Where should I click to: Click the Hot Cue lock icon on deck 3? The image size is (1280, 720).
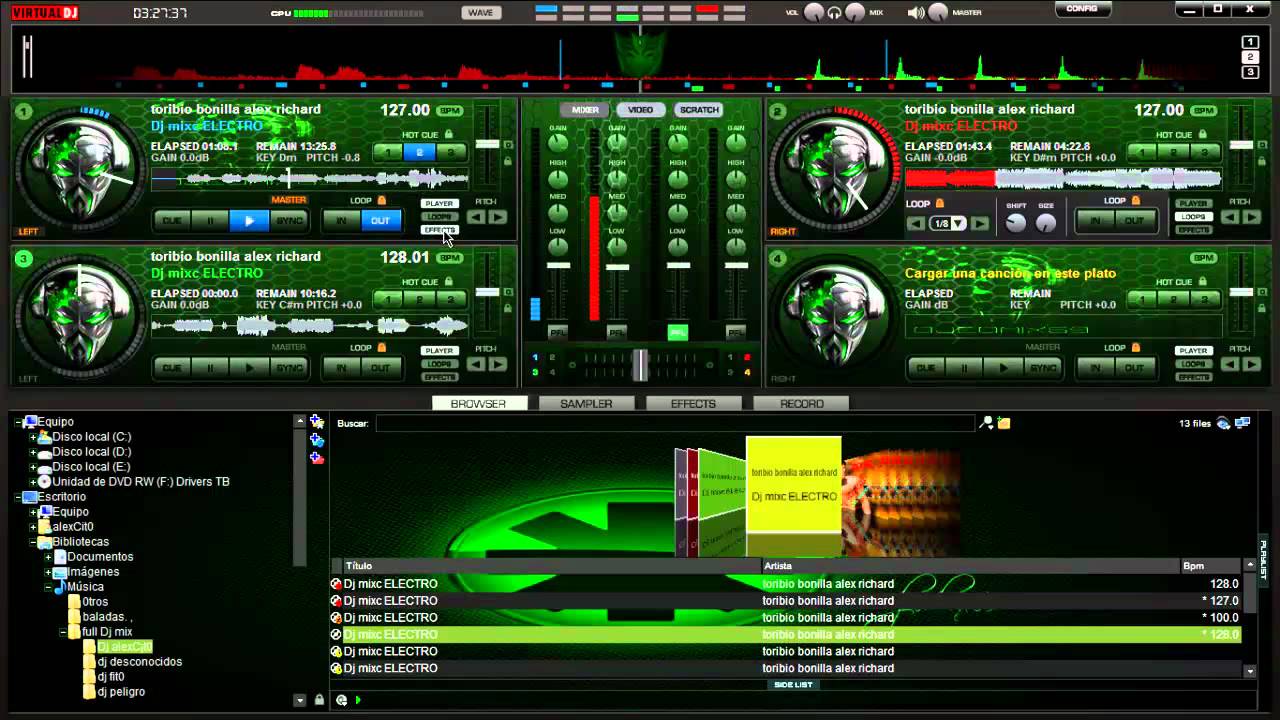tap(449, 281)
